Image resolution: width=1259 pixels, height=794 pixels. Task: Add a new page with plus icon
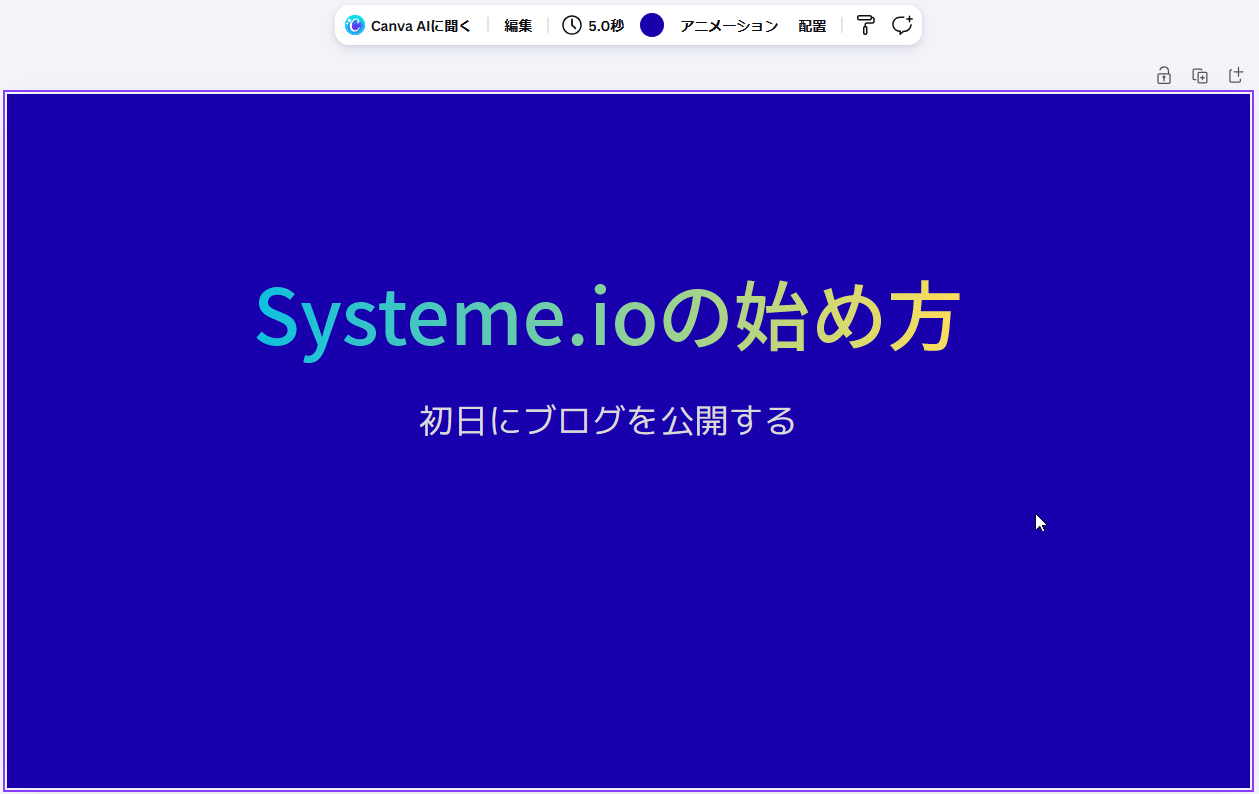pyautogui.click(x=1236, y=75)
